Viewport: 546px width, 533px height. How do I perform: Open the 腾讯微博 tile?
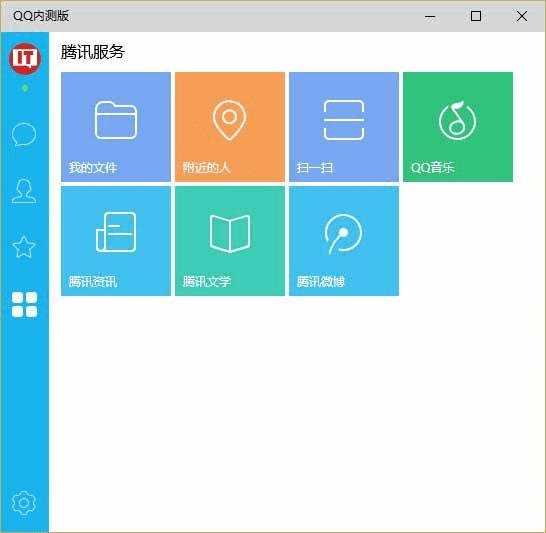344,241
